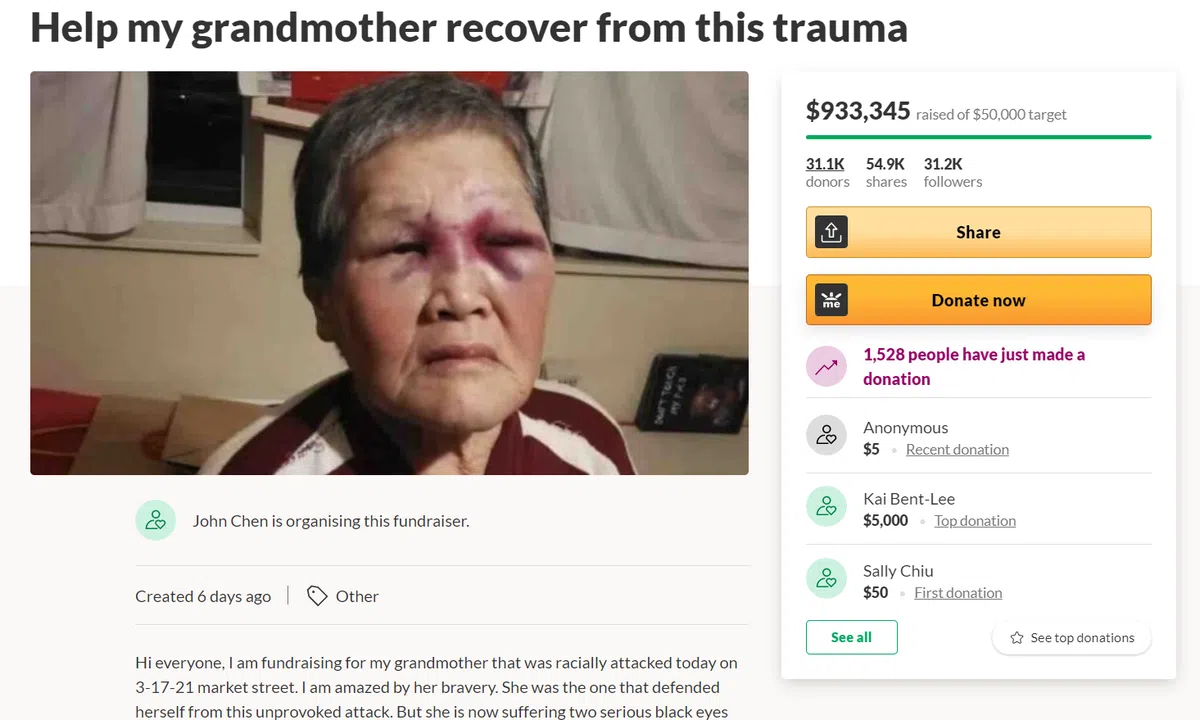The image size is (1200, 720).
Task: Open the fundraiser main photo
Action: click(x=389, y=273)
